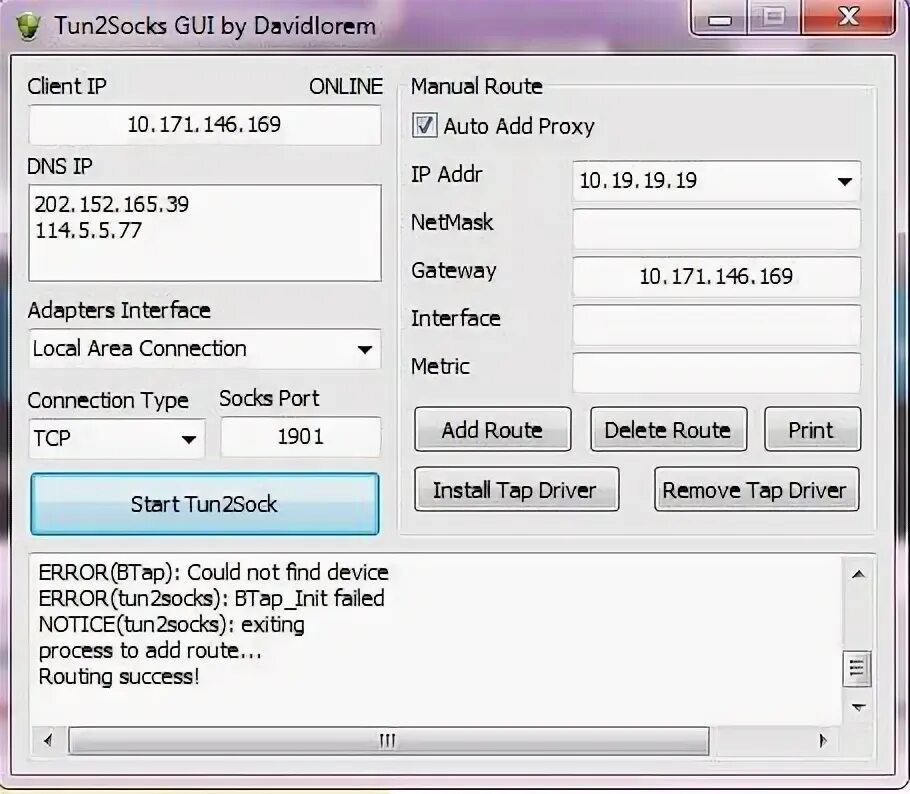Focus the Socks Port field
This screenshot has height=794, width=910.
coord(301,436)
